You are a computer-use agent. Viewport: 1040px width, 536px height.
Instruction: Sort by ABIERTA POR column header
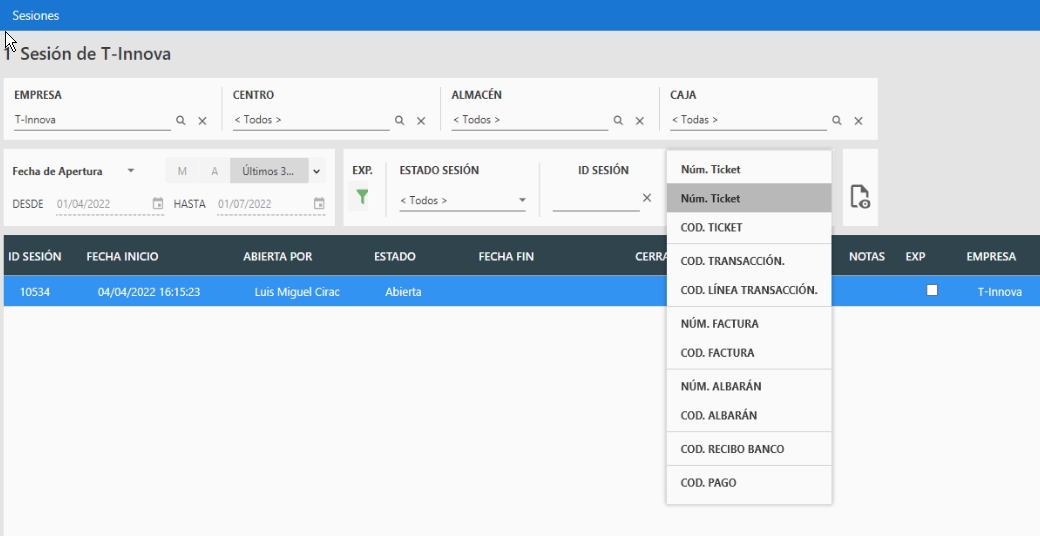[278, 256]
